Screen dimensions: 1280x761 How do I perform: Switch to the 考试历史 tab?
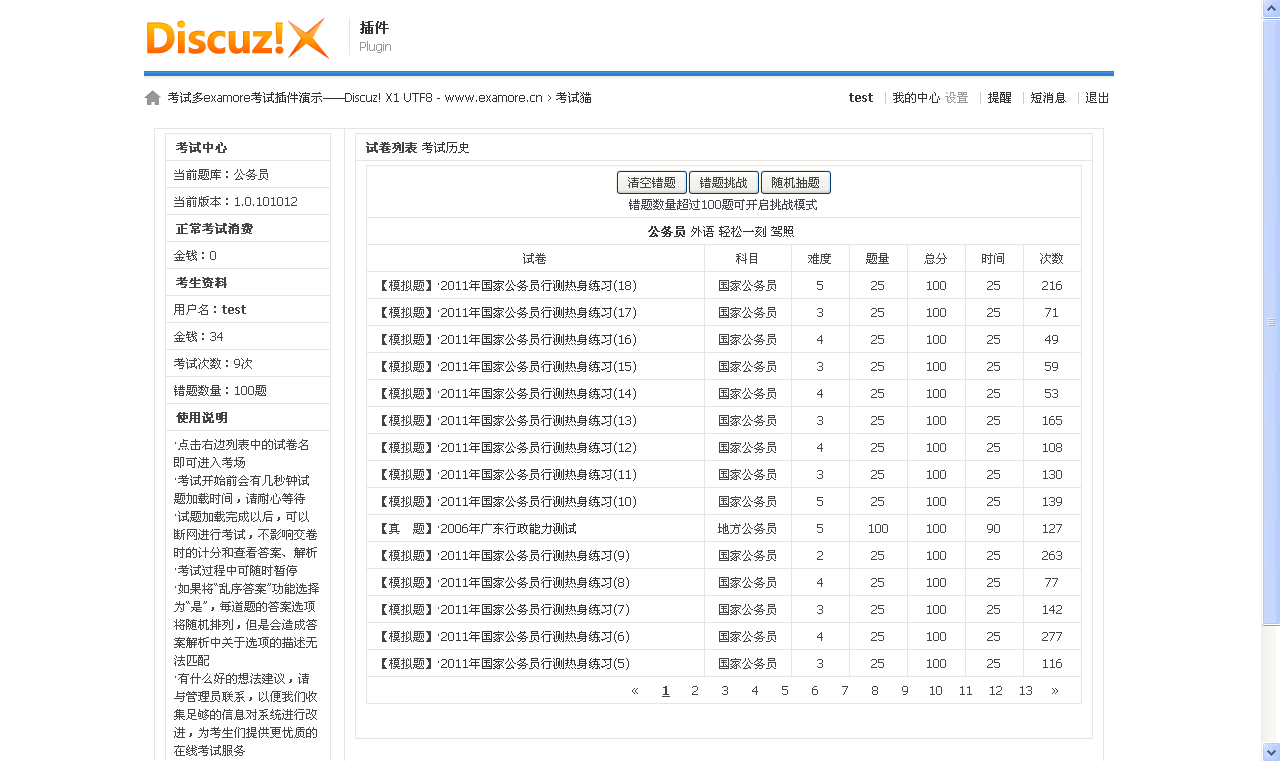(x=448, y=147)
